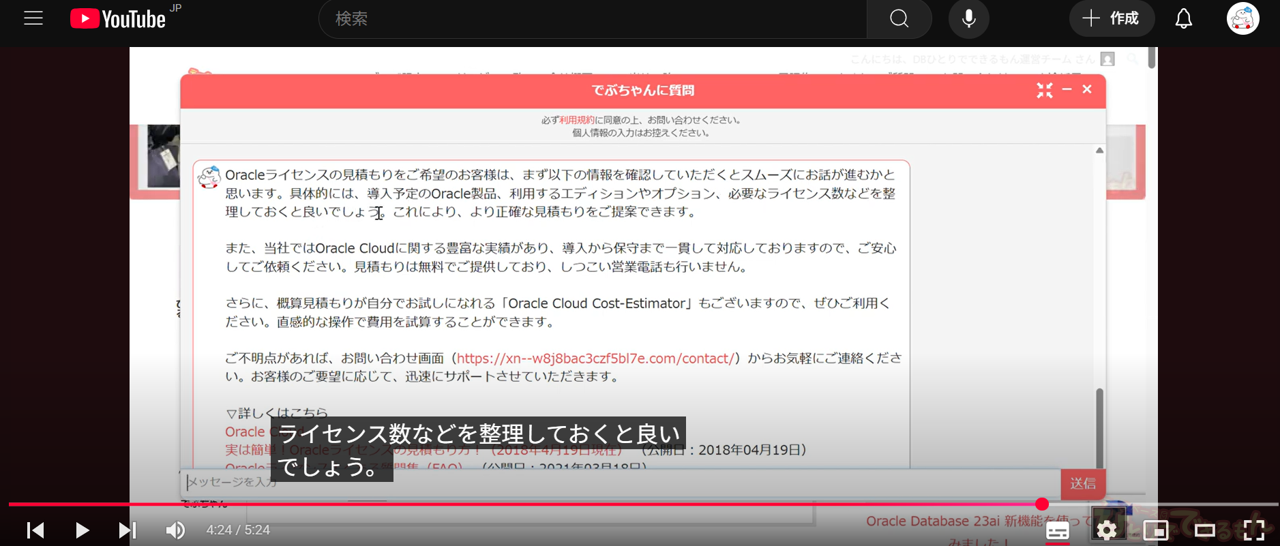Play the paused video
Screen dimensions: 1280x546
82,530
